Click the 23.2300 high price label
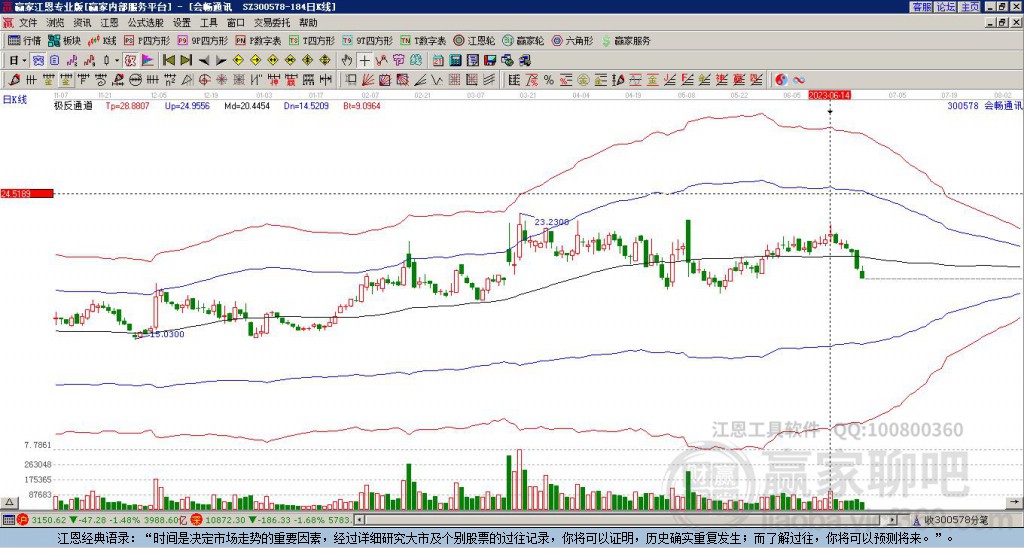Viewport: 1024px width, 548px height. tap(552, 222)
